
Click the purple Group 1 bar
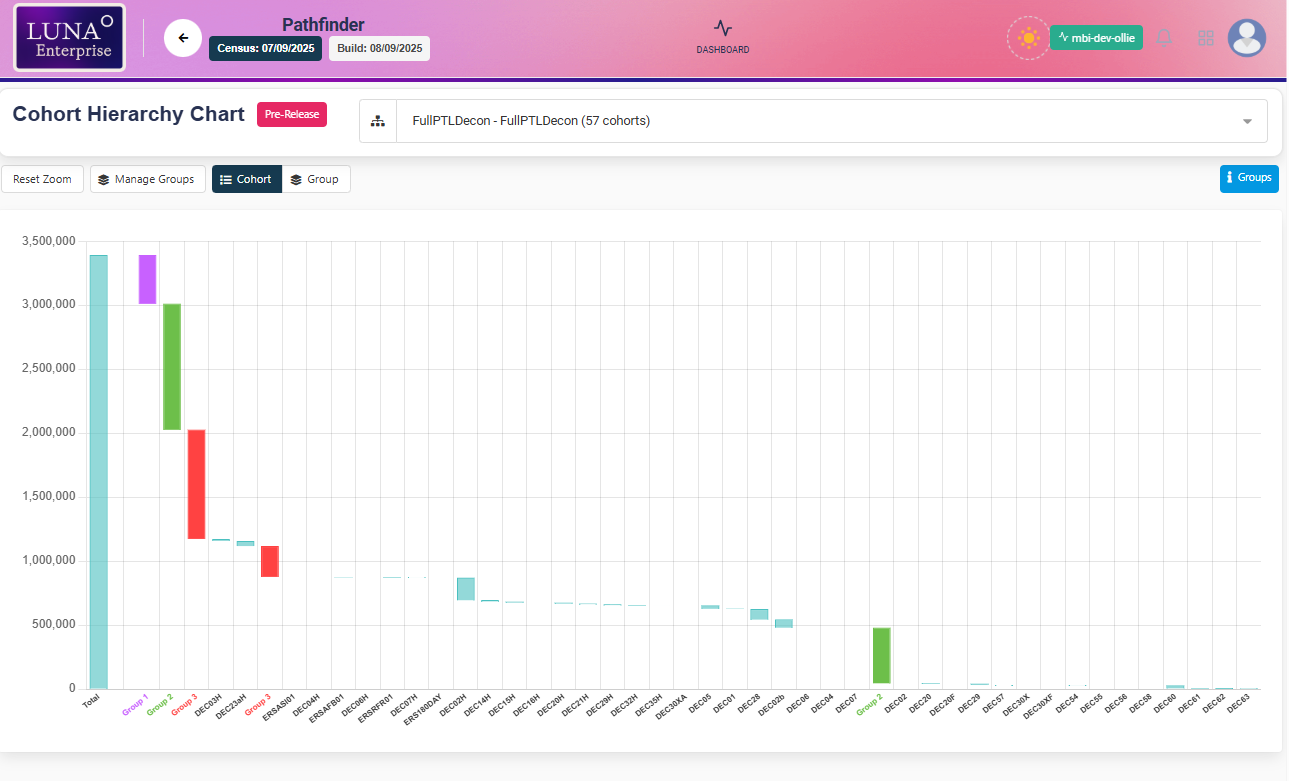tap(147, 279)
